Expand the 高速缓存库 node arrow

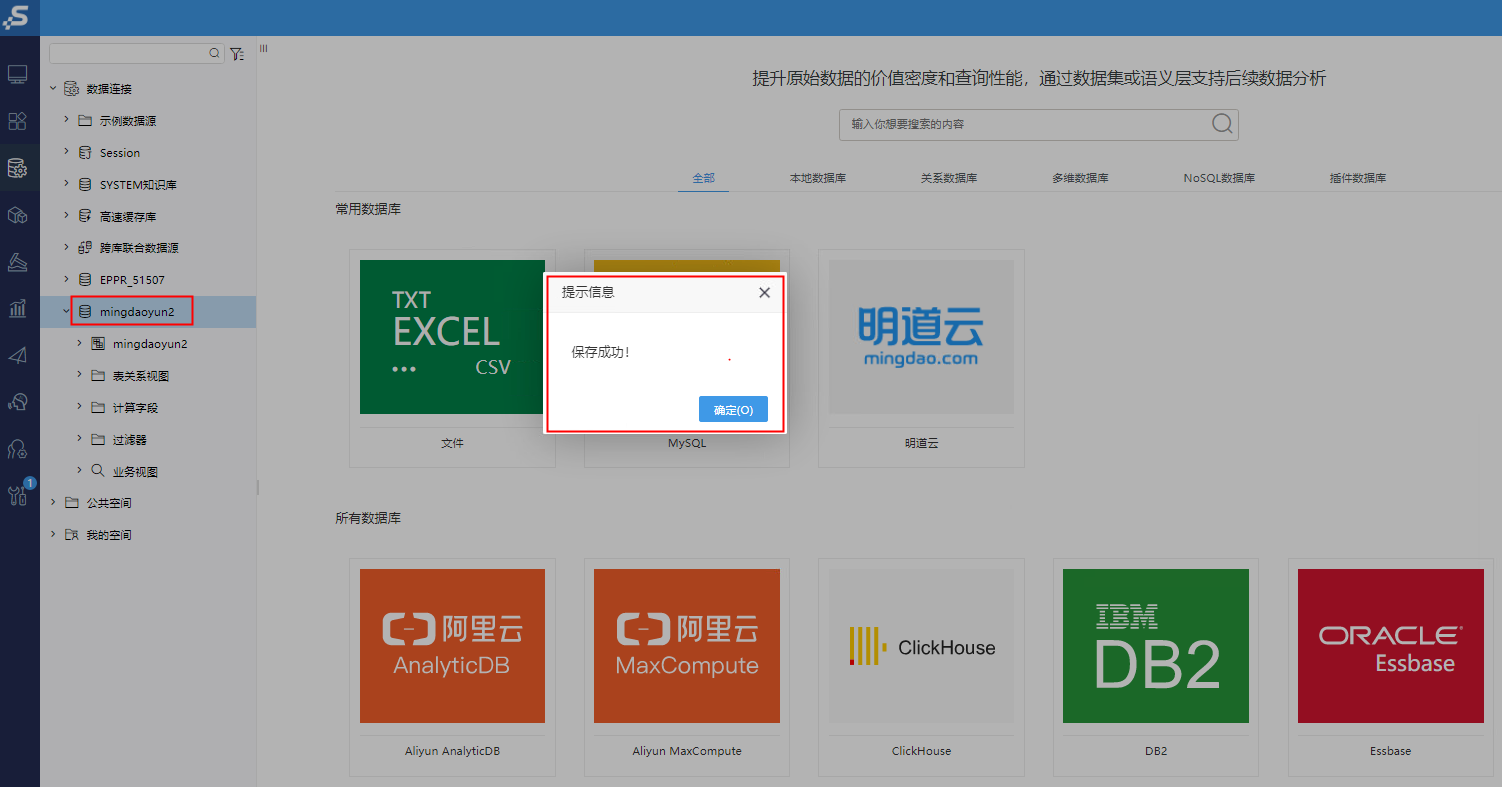point(66,216)
